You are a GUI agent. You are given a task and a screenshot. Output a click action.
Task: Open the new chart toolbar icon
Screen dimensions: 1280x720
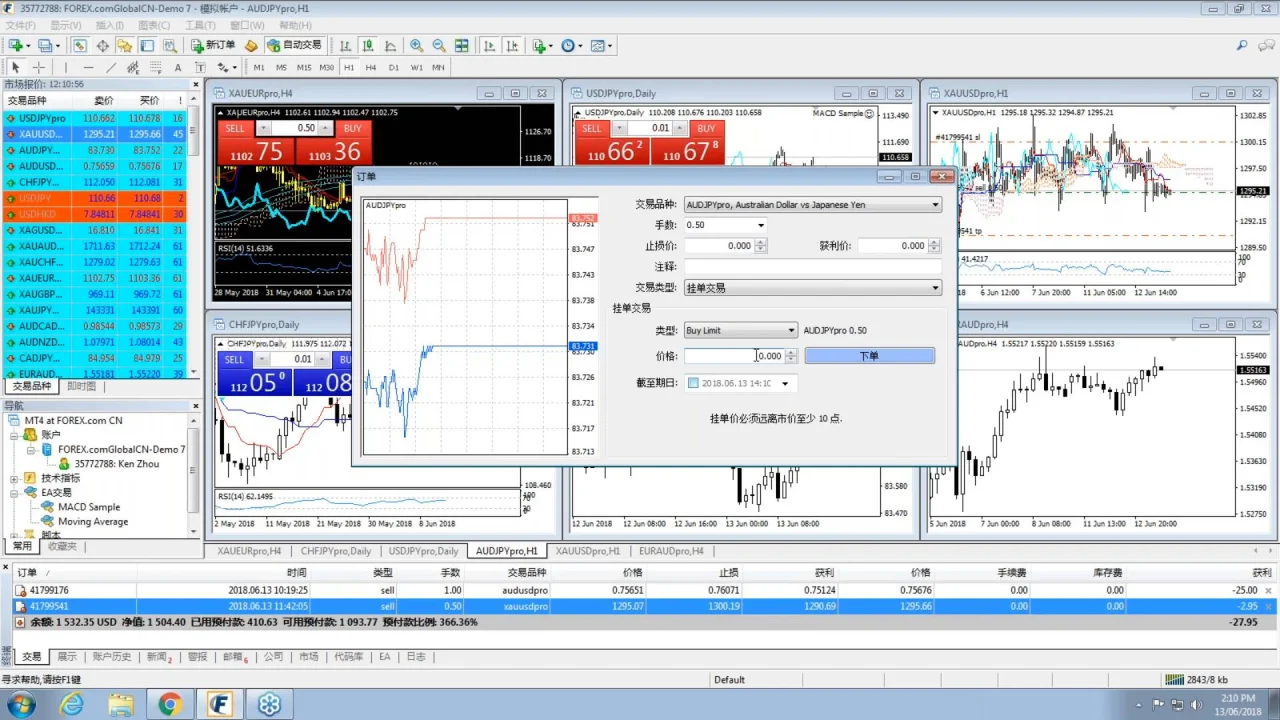pos(16,45)
